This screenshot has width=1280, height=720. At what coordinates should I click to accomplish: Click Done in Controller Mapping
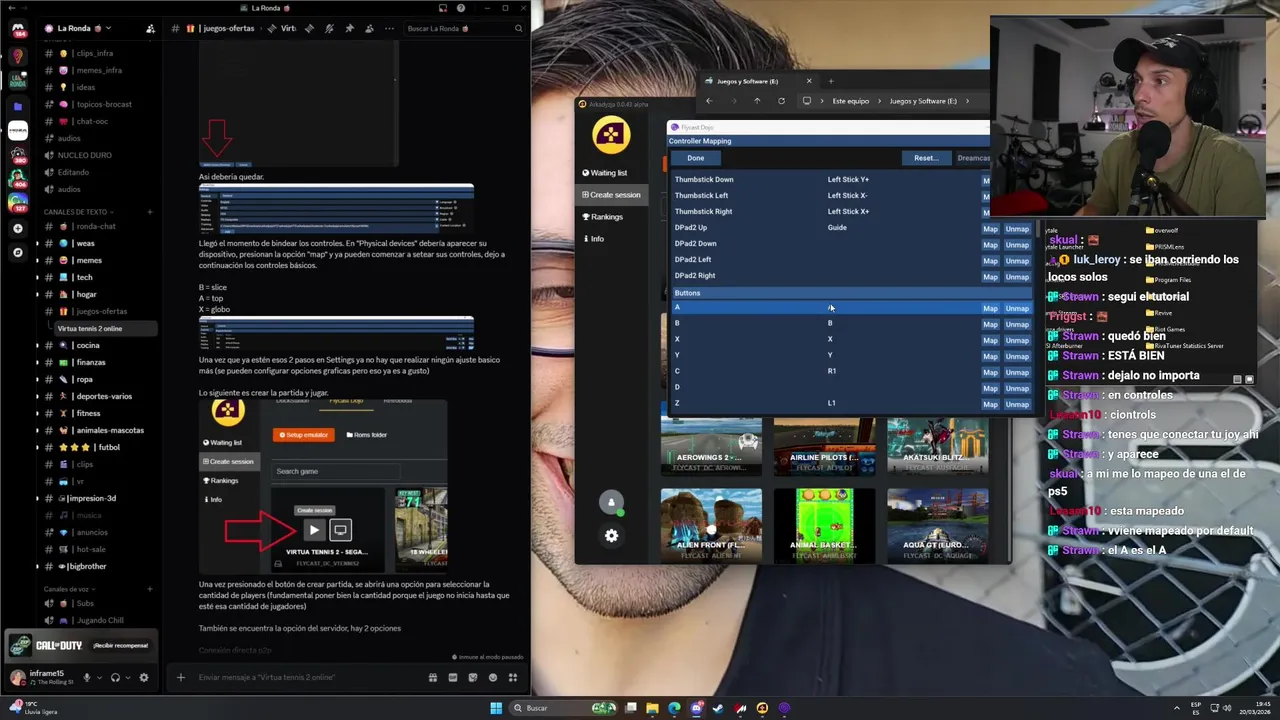[x=696, y=158]
